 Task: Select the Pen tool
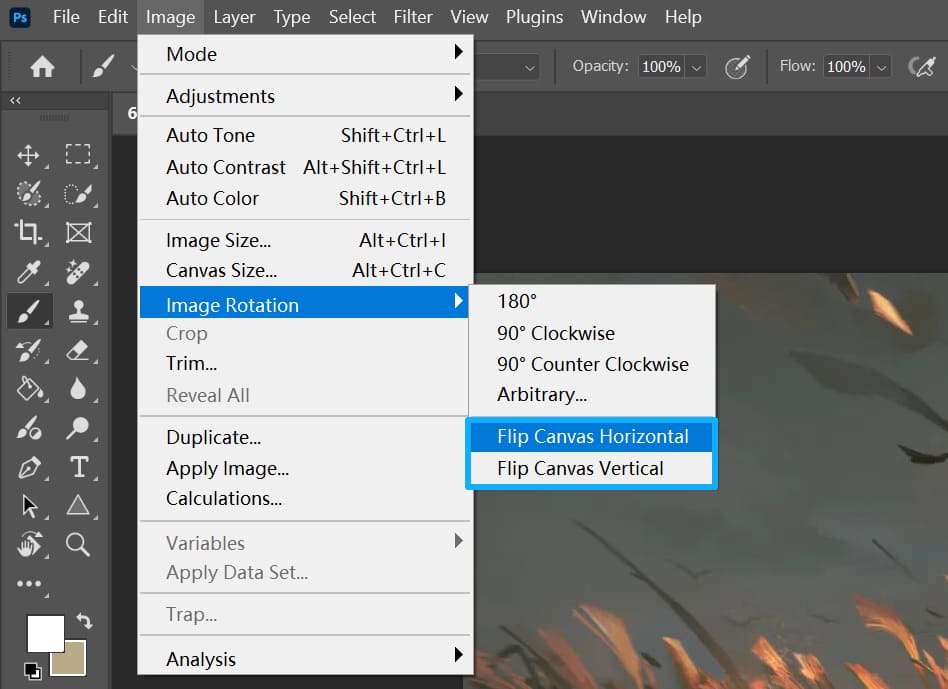click(x=28, y=467)
